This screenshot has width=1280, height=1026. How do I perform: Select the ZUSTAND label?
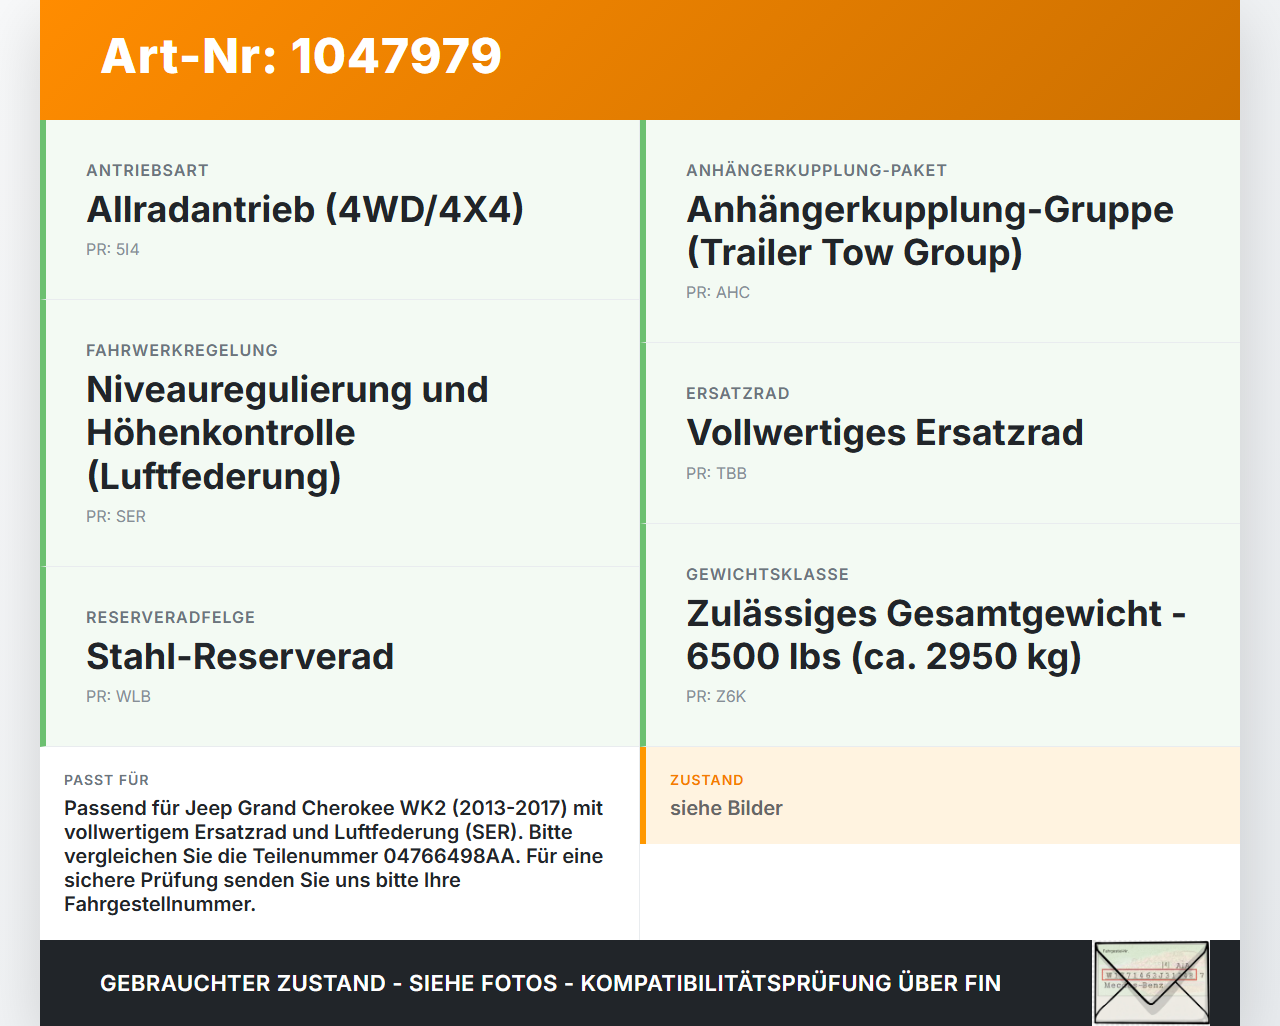(x=707, y=780)
